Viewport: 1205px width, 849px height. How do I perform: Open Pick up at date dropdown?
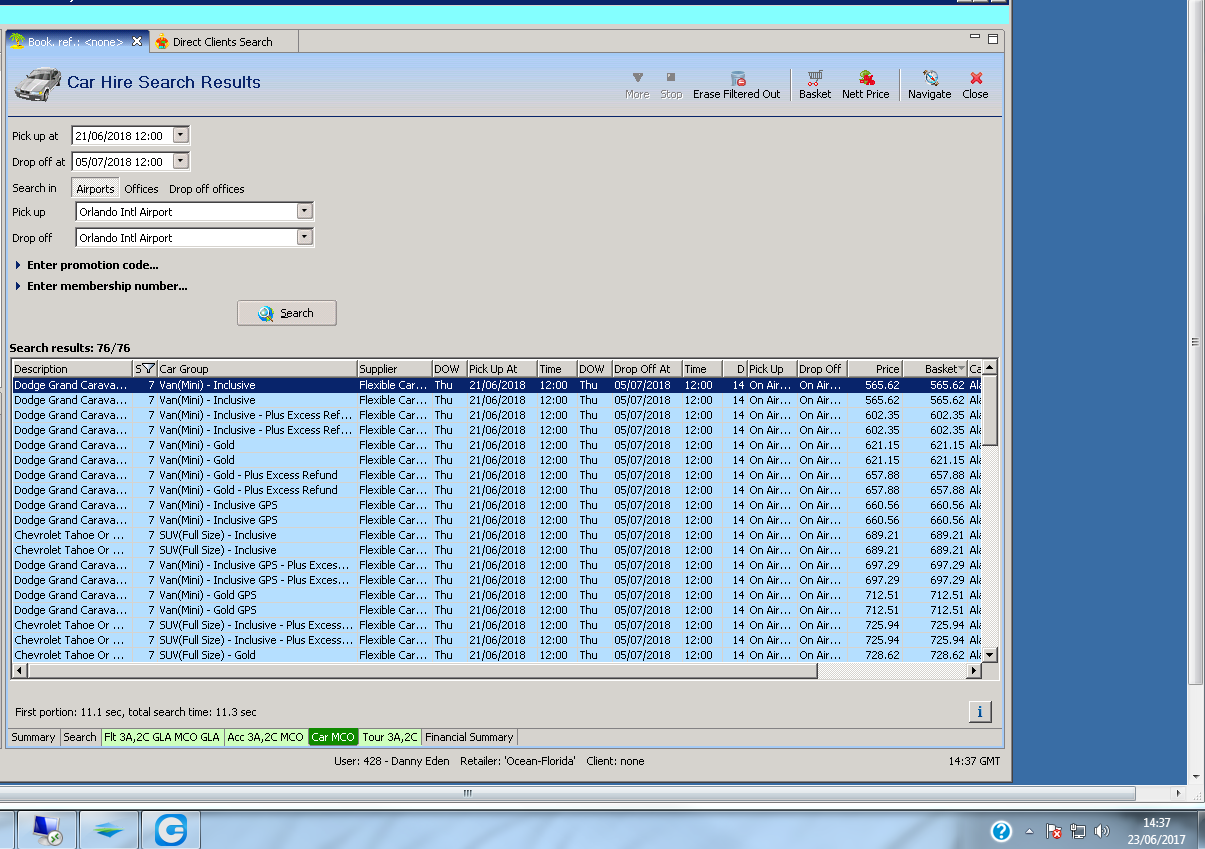point(180,135)
